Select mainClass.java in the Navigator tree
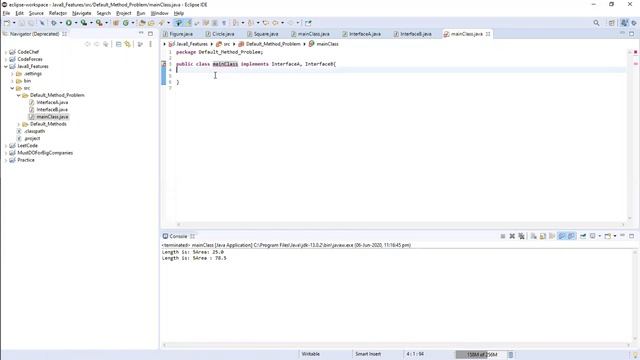Image resolution: width=640 pixels, height=360 pixels. click(x=52, y=117)
